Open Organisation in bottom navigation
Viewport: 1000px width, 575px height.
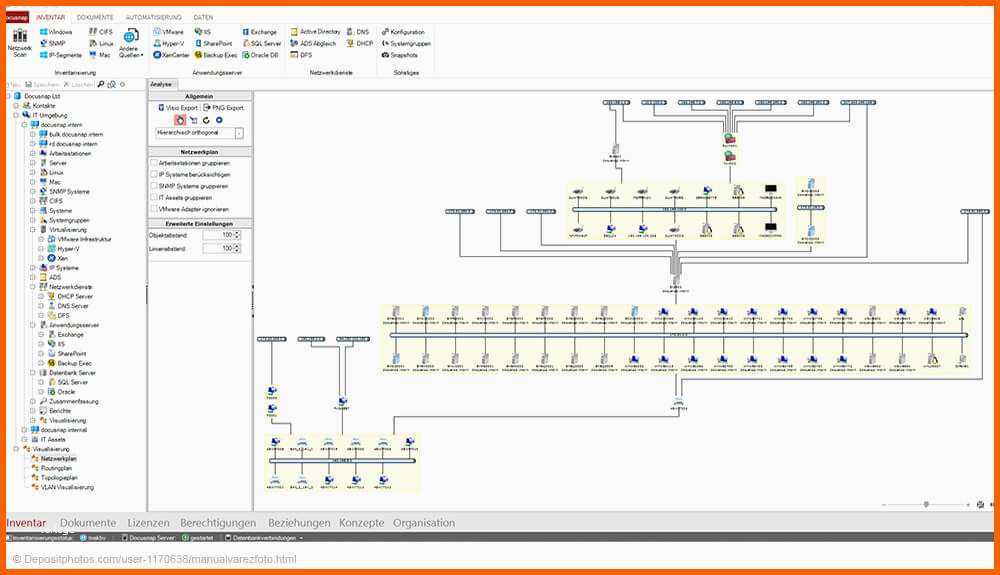(424, 523)
